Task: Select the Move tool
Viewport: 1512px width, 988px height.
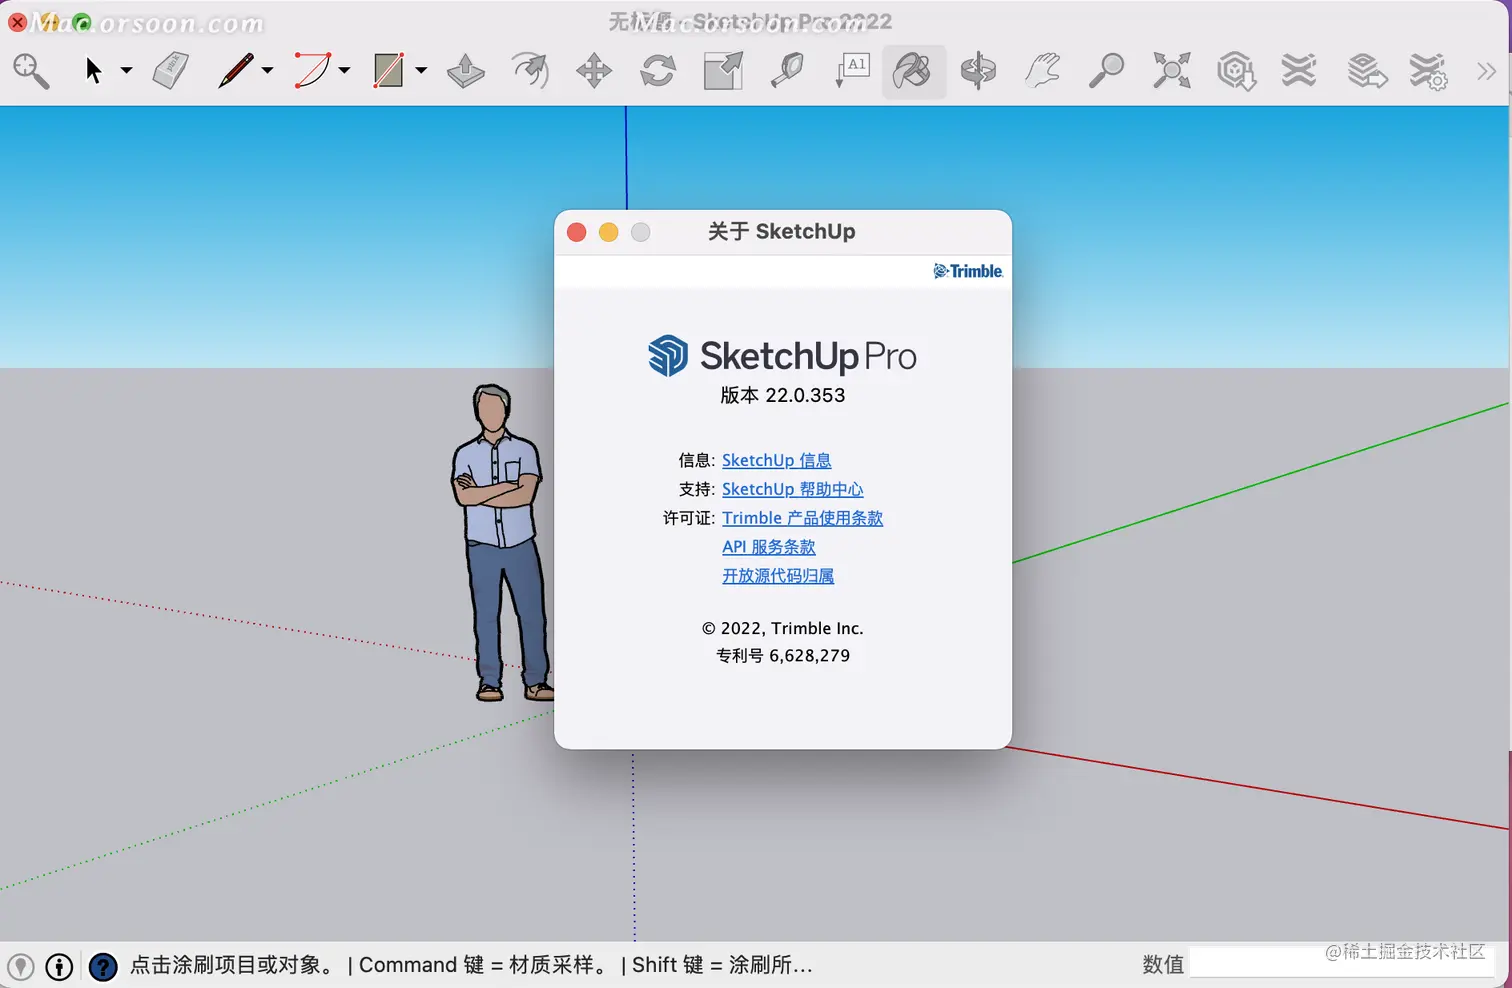Action: pos(594,71)
